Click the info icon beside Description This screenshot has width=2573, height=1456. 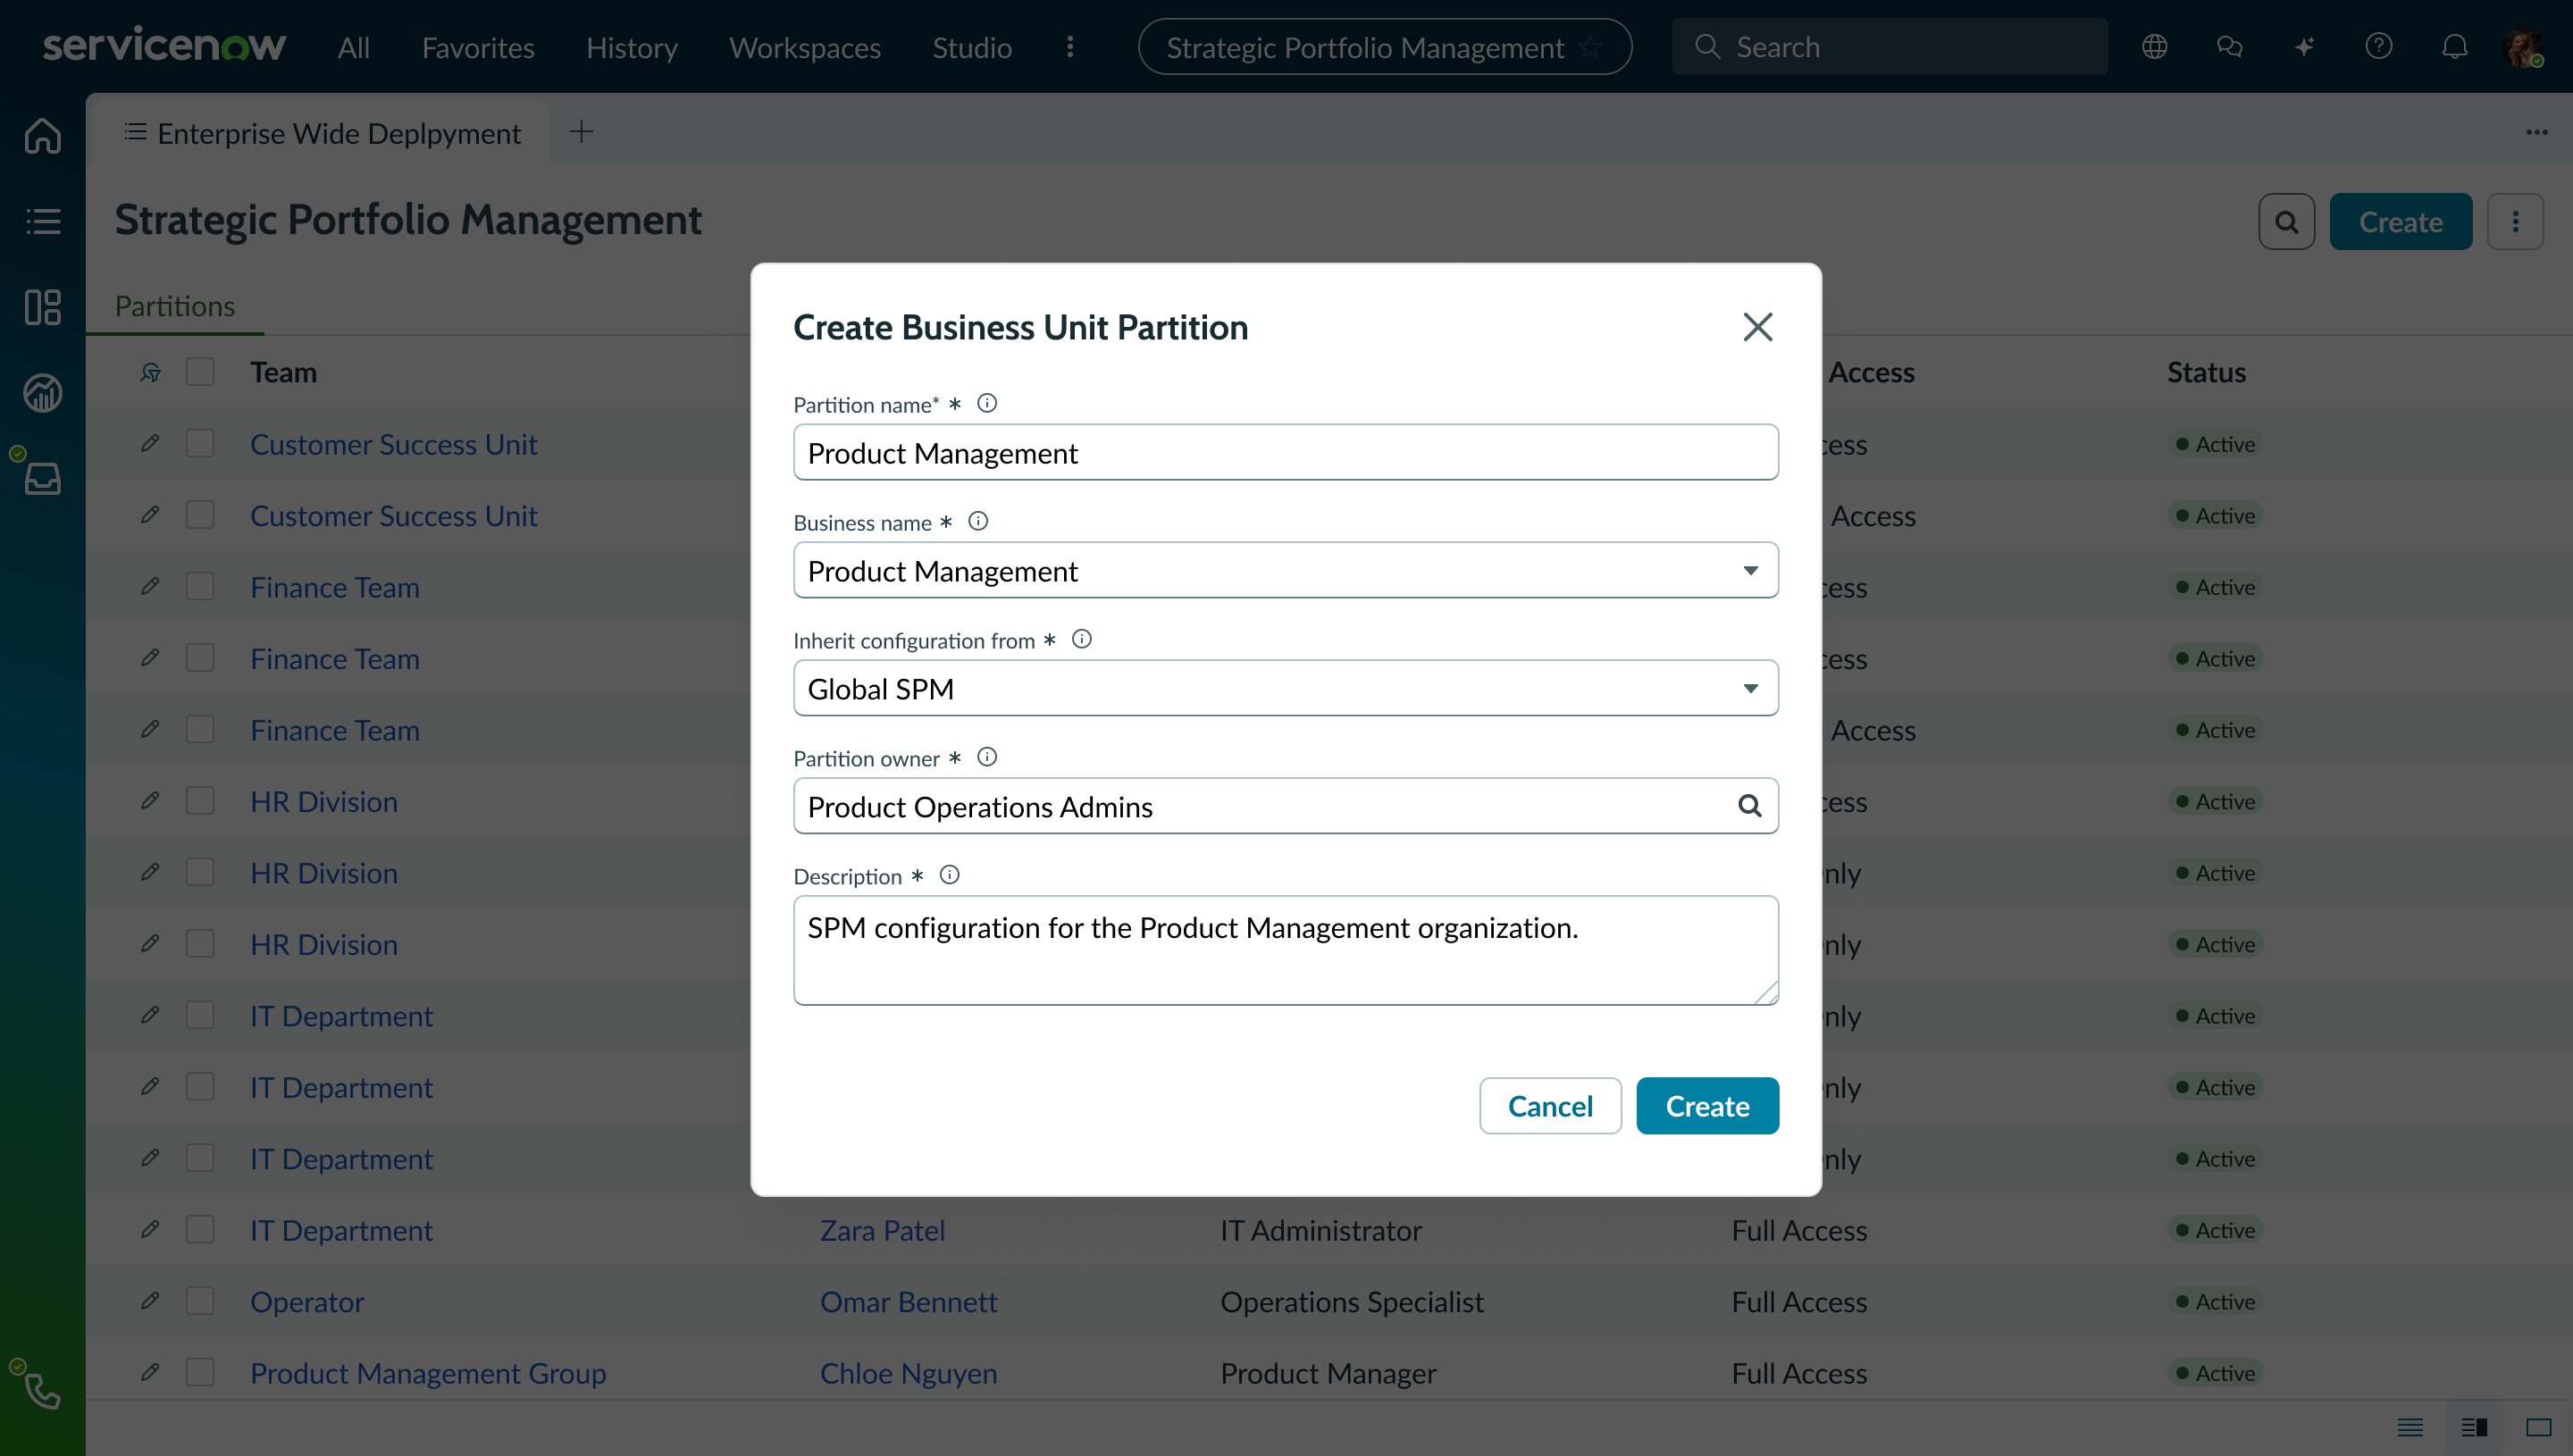950,875
